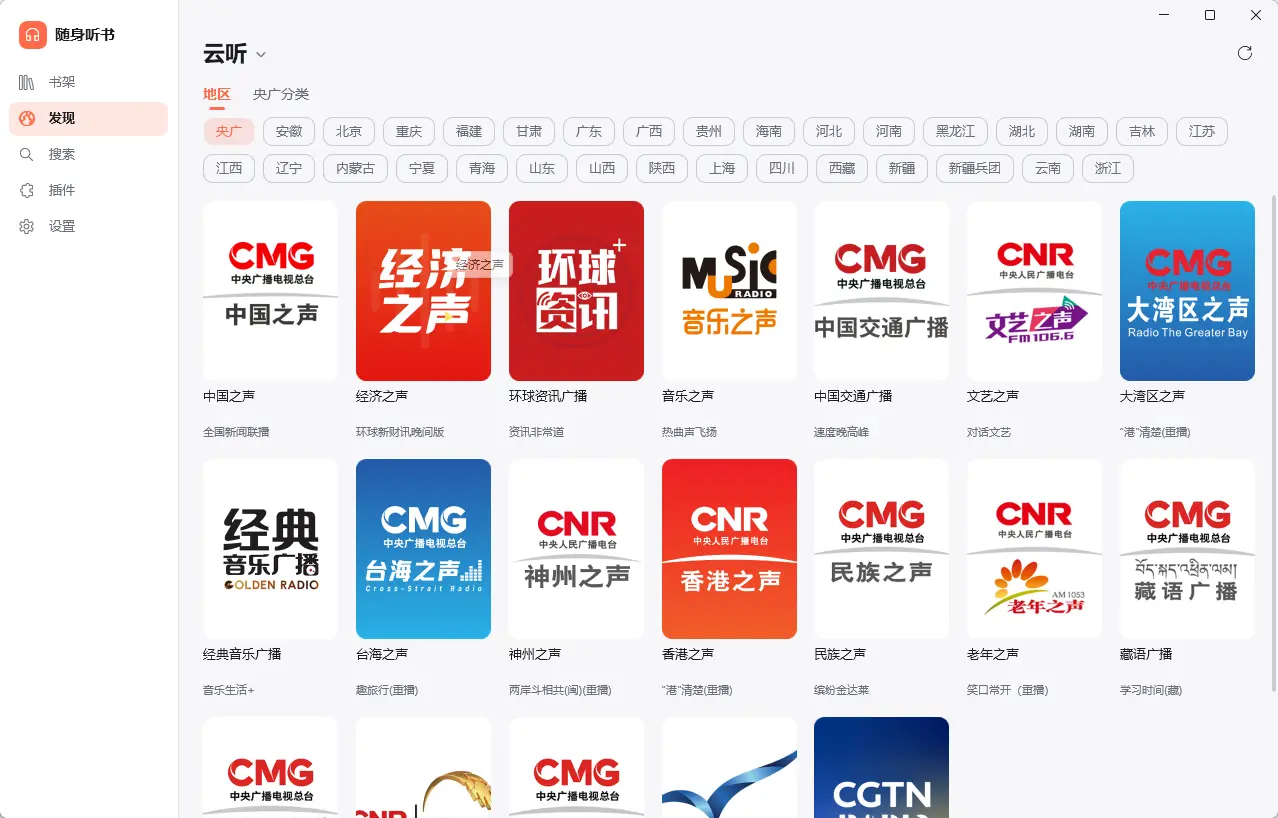
Task: Choose the 新疆兵团 region filter
Action: coord(975,168)
